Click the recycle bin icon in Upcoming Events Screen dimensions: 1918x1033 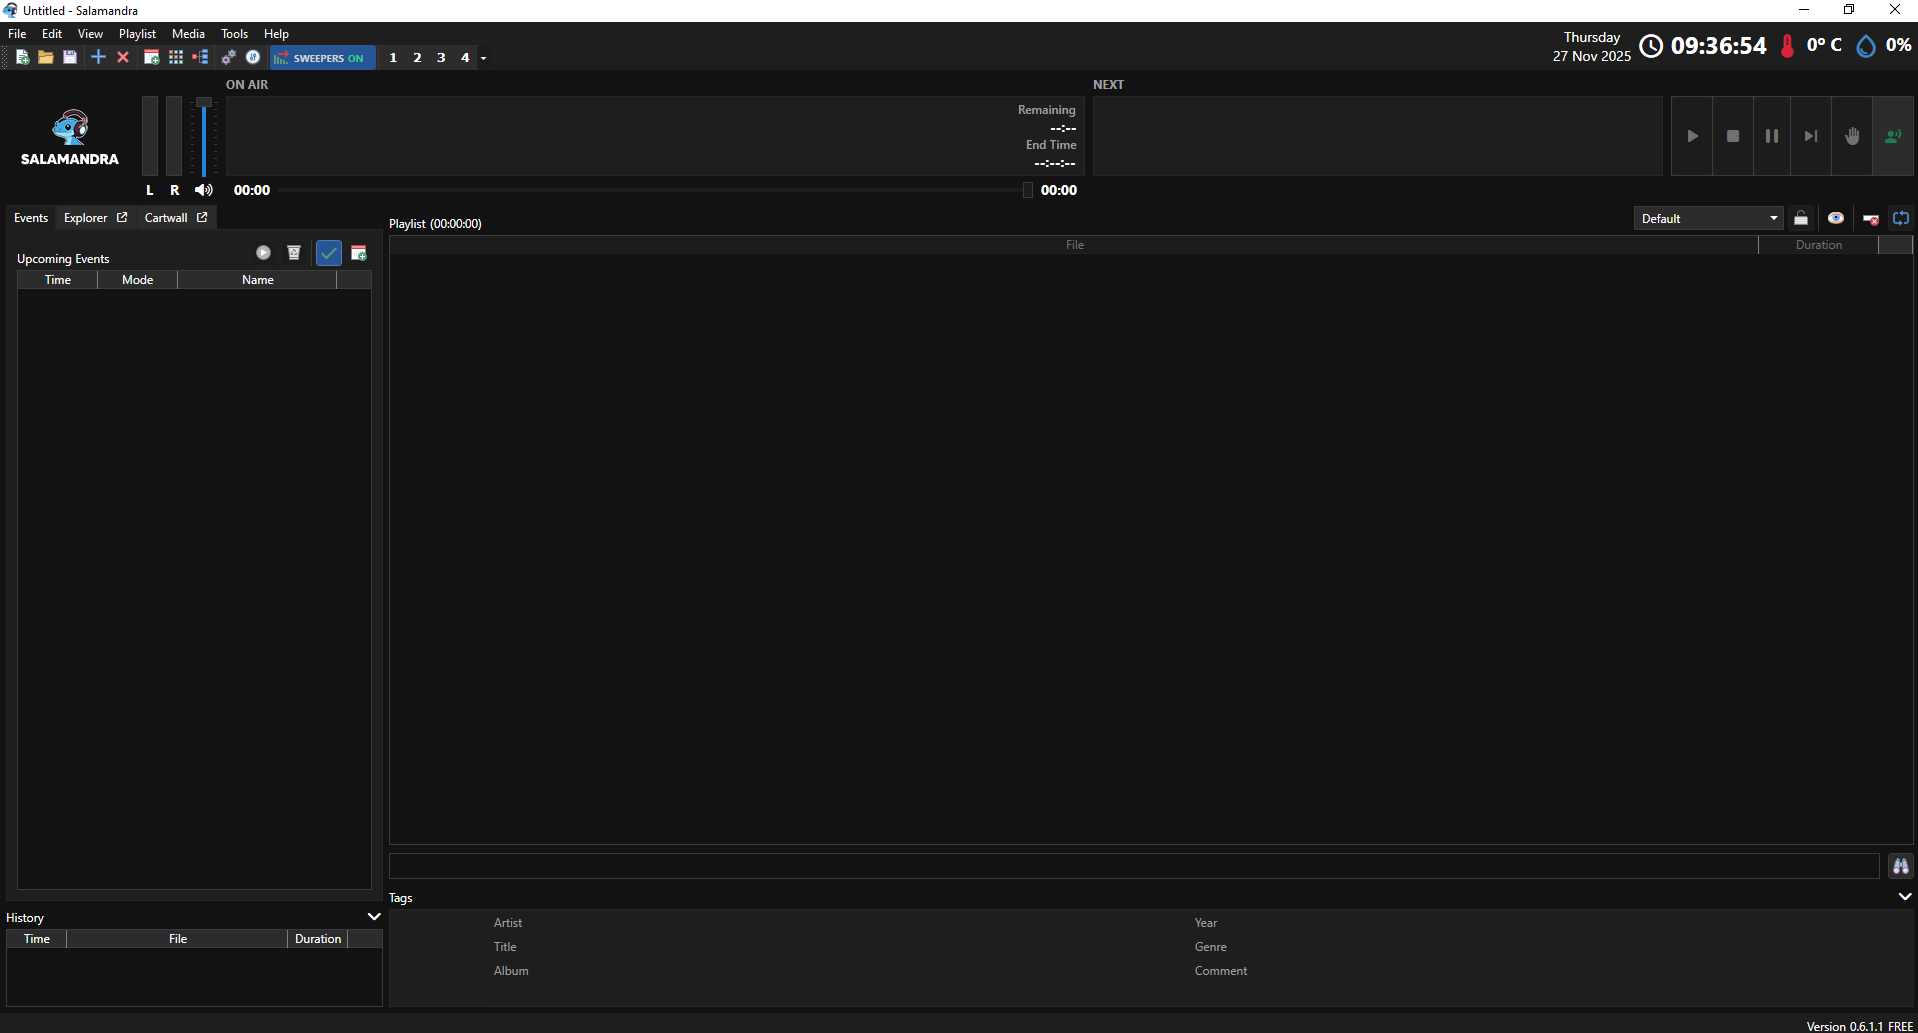(294, 253)
